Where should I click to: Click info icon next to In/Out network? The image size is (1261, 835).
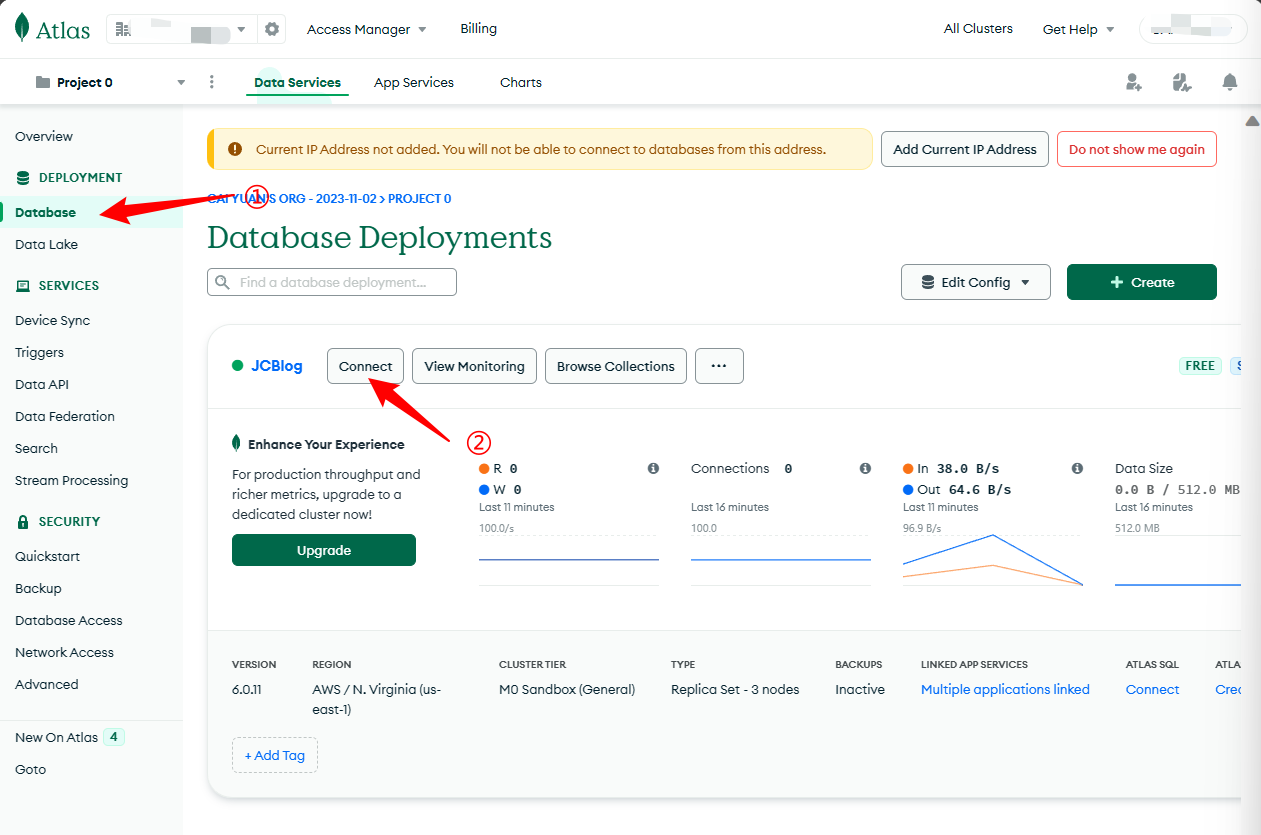point(1077,468)
